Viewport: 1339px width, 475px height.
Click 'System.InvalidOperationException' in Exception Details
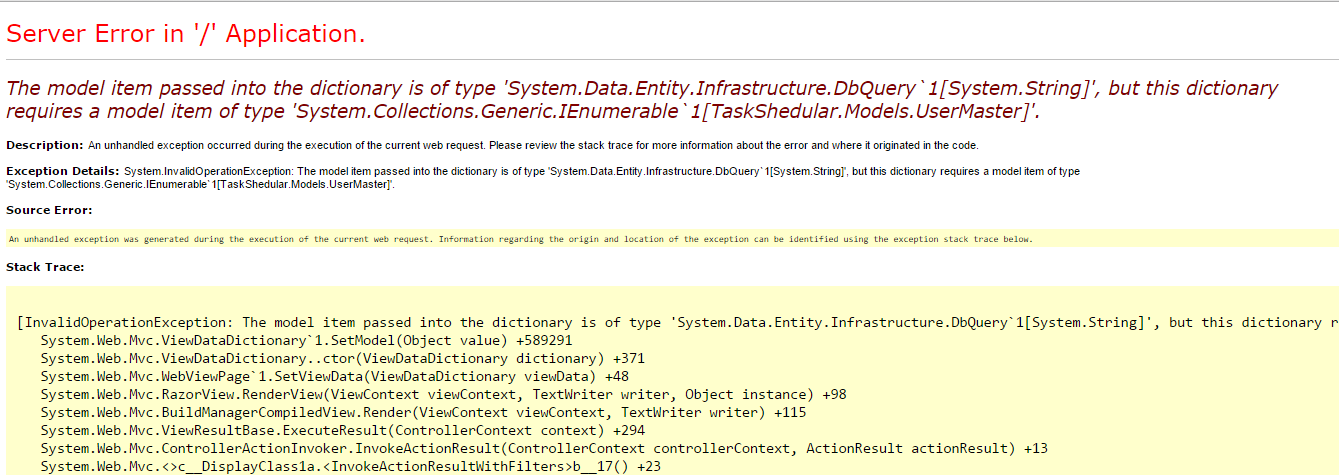(200, 172)
